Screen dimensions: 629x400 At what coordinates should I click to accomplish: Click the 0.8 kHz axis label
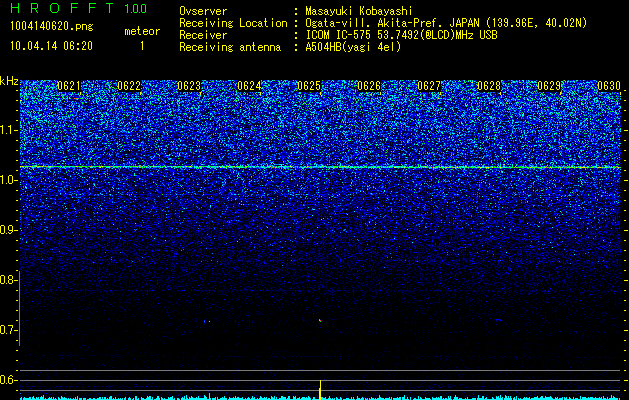point(8,280)
